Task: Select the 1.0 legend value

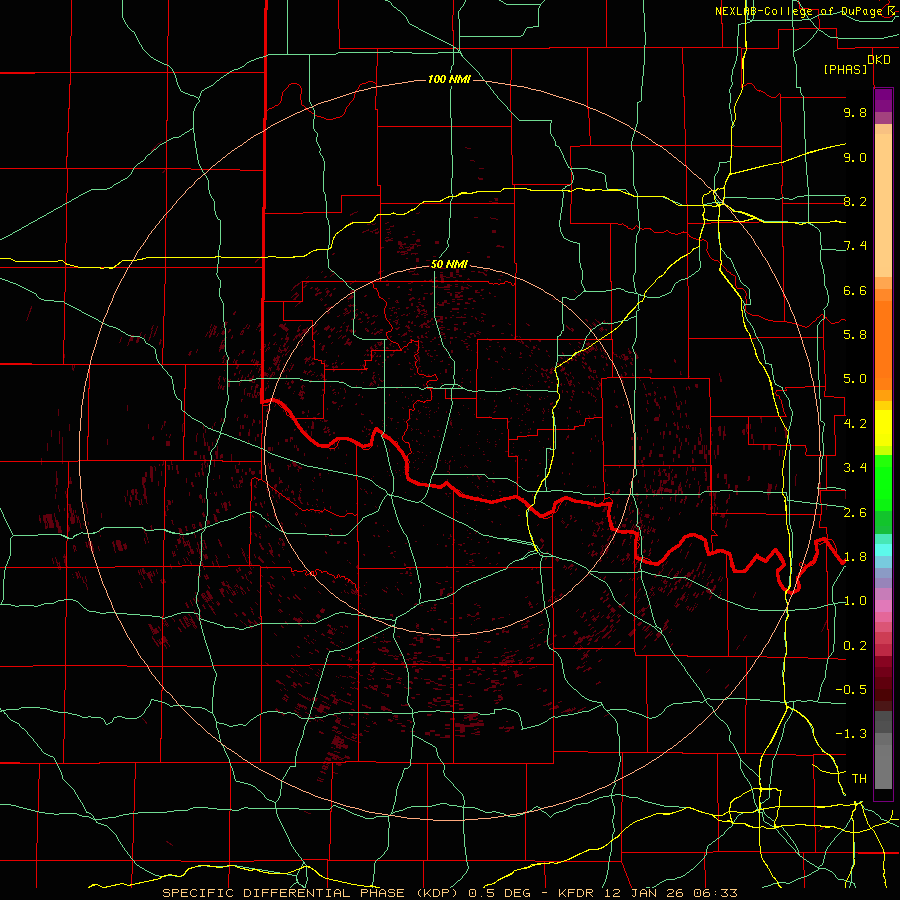Action: coord(855,601)
